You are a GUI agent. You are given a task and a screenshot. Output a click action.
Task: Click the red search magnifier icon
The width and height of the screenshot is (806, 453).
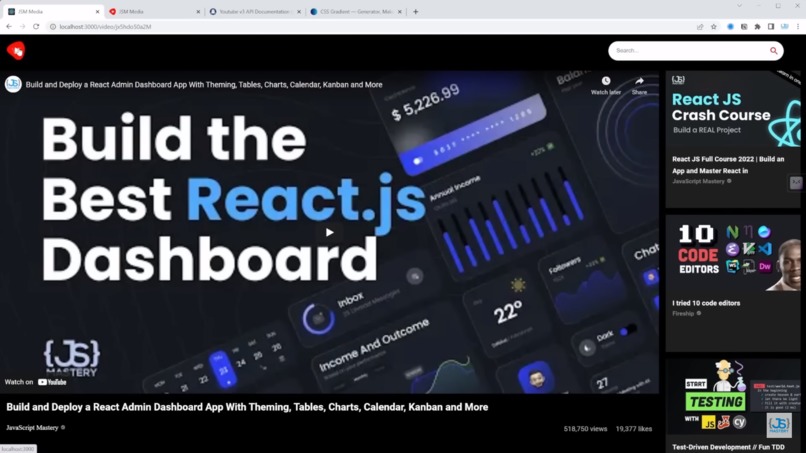point(773,50)
